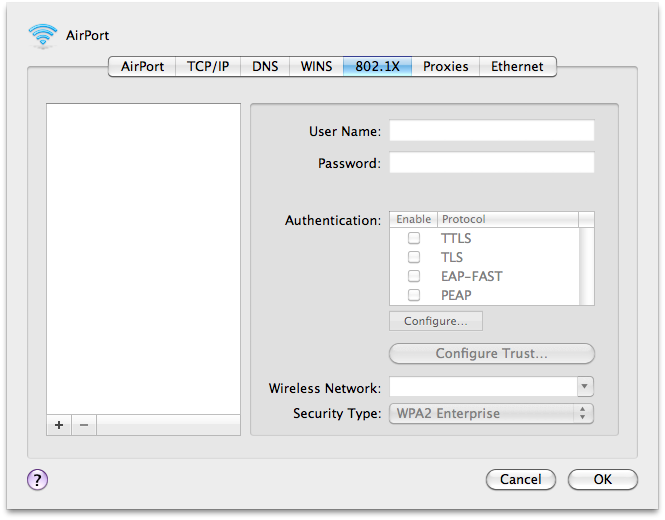Switch to the WINS tab
The height and width of the screenshot is (520, 665).
[316, 67]
